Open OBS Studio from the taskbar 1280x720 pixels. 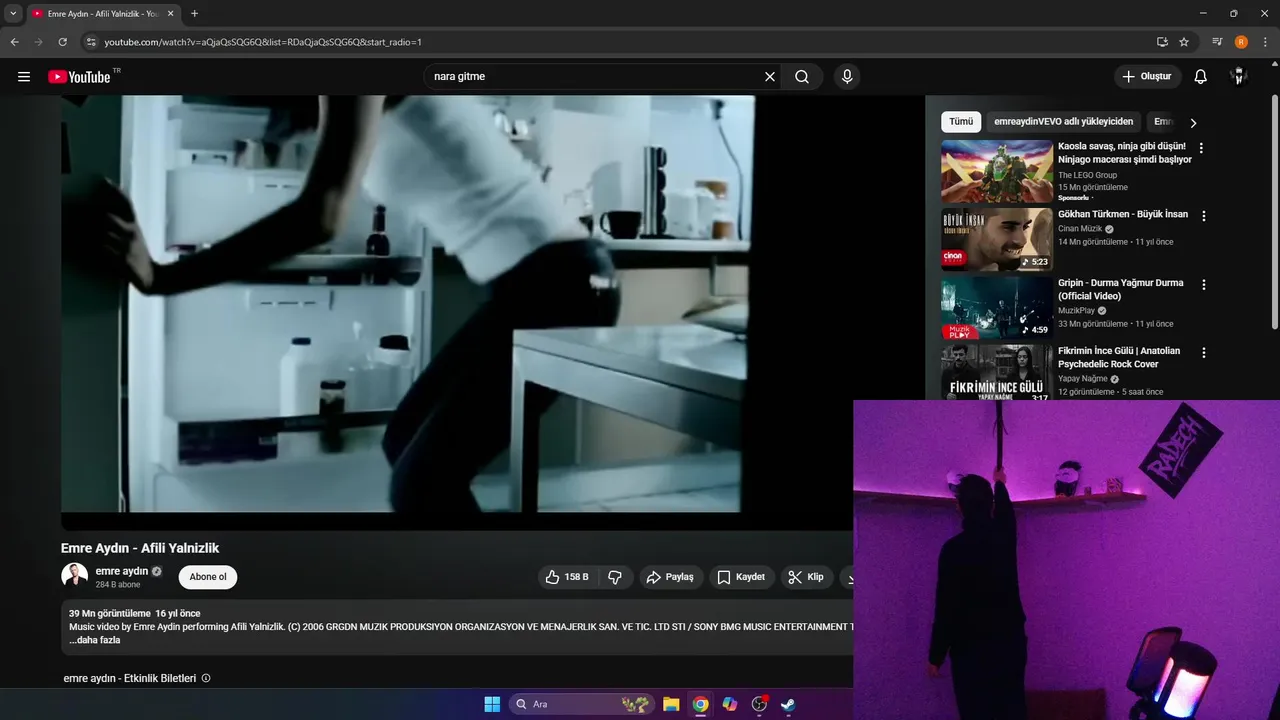click(x=759, y=704)
